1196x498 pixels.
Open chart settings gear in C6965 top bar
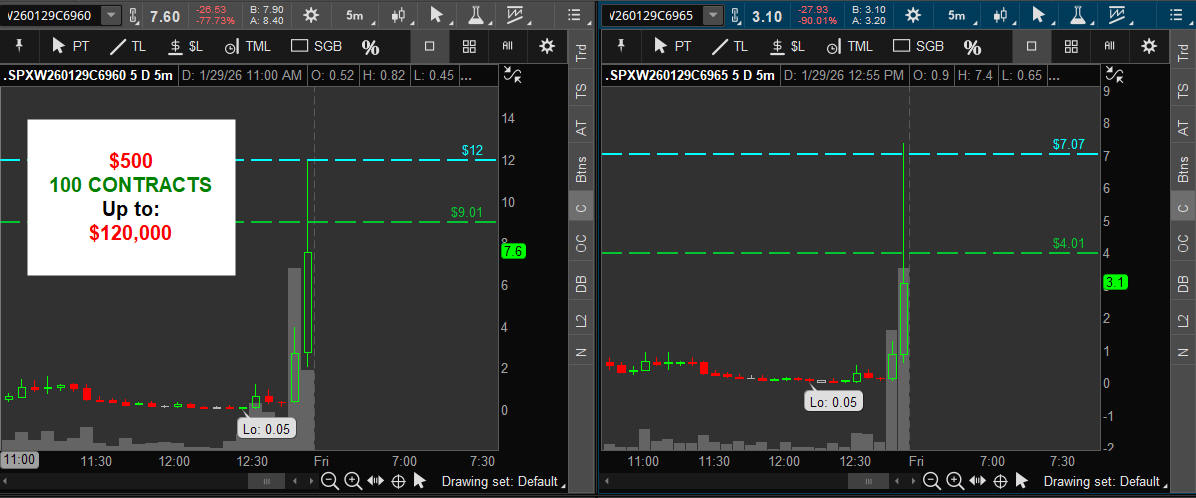pyautogui.click(x=911, y=15)
